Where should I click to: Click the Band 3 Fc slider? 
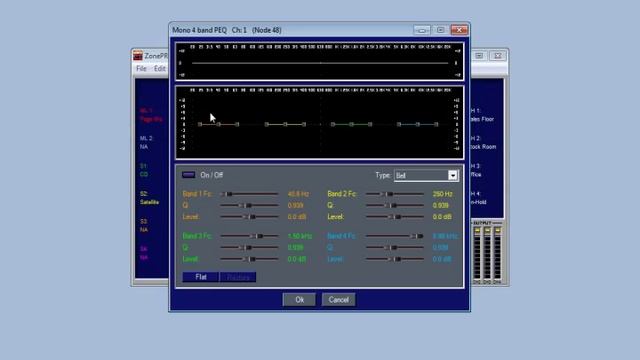click(249, 236)
